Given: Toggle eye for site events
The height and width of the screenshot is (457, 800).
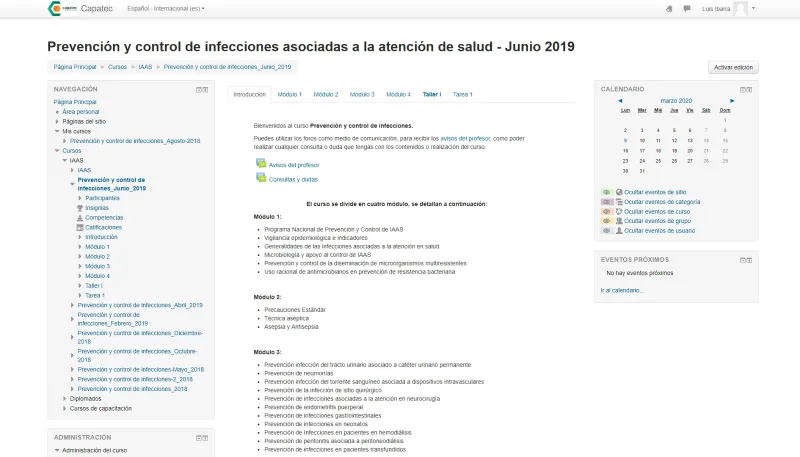Looking at the screenshot, I should coord(607,192).
